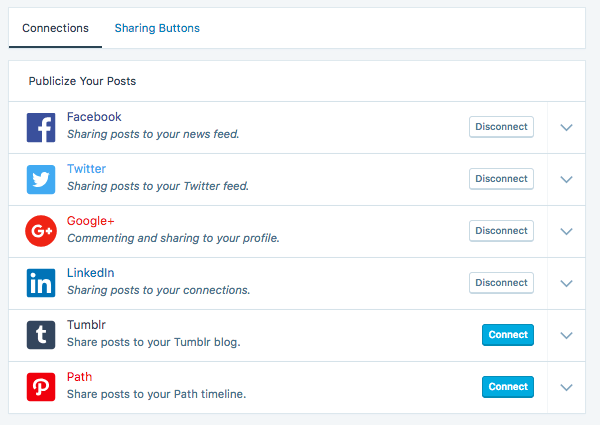Click the Facebook logo icon
600x425 pixels.
[x=41, y=127]
